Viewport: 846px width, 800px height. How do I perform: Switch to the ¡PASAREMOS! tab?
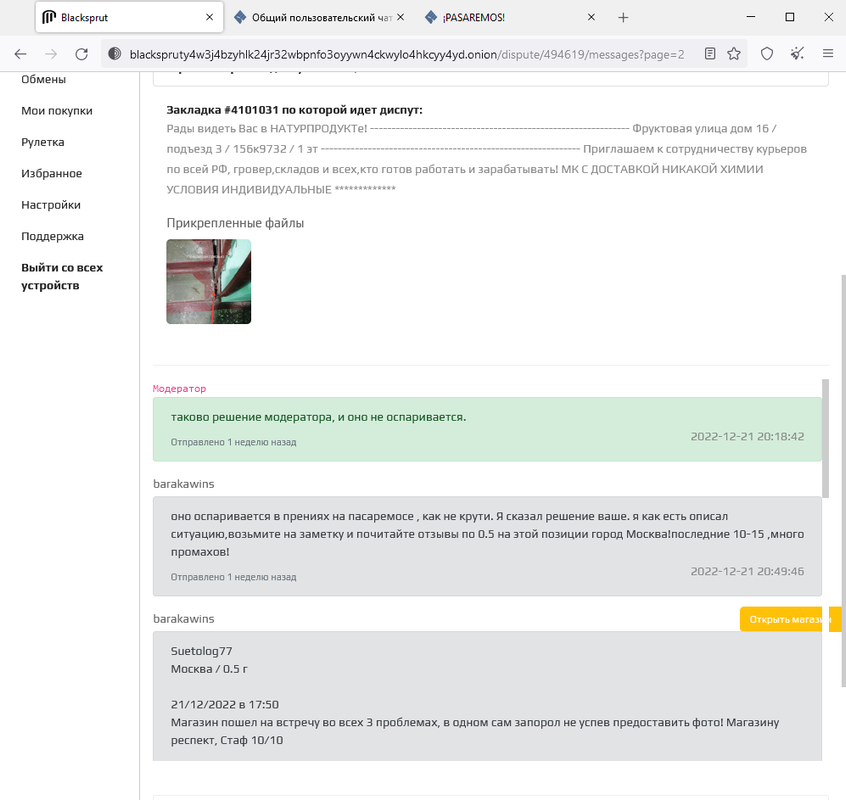[508, 18]
